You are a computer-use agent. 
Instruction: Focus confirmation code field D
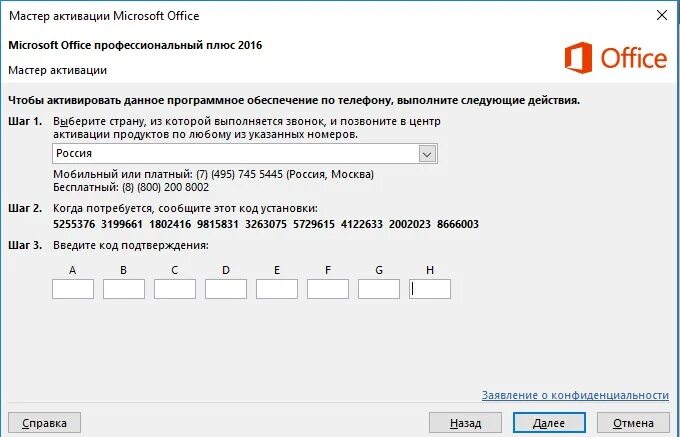[226, 289]
